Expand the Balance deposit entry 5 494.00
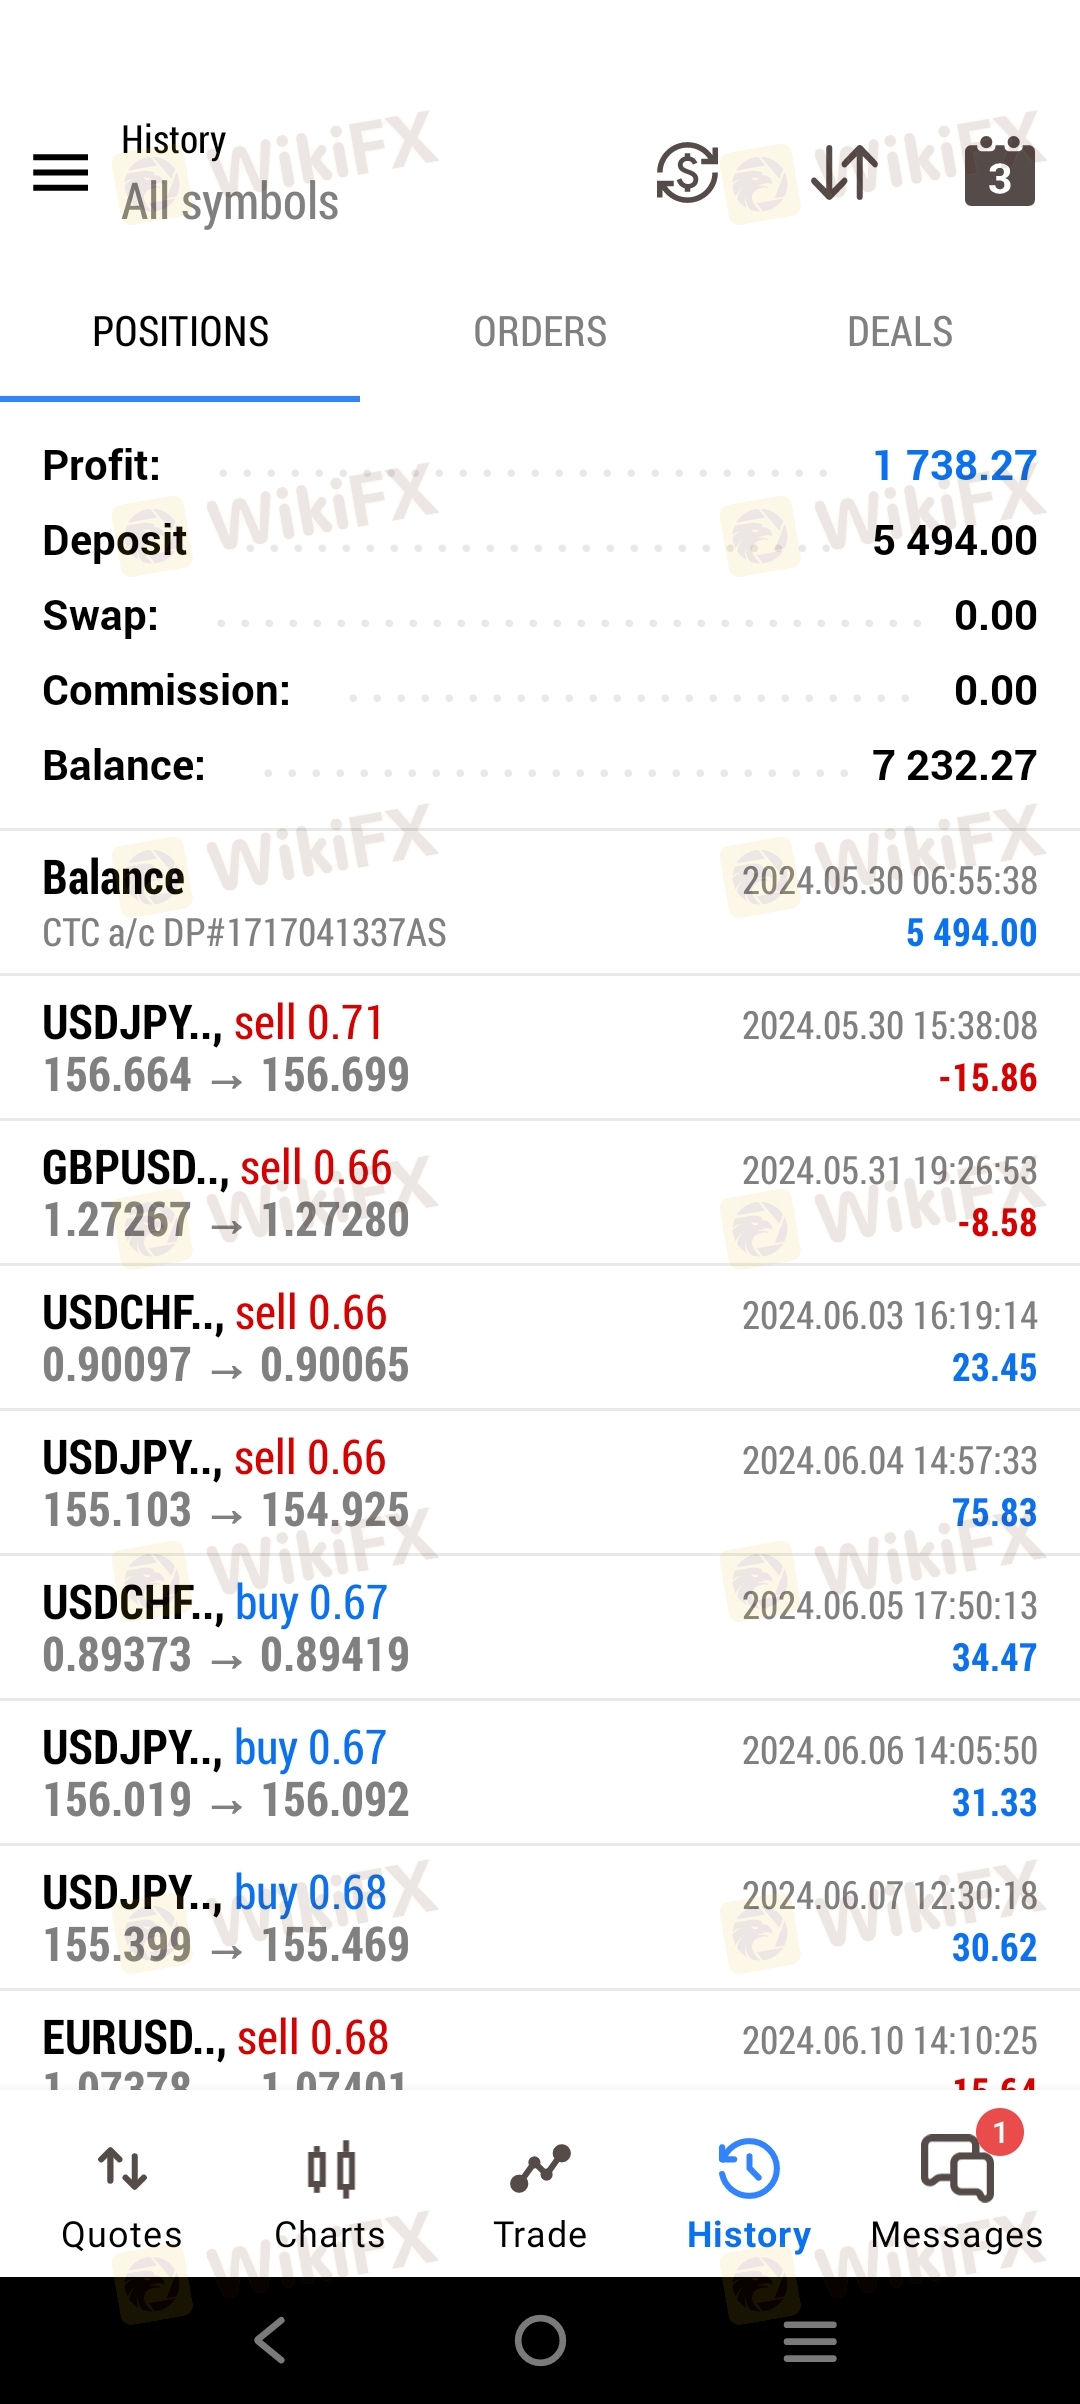1080x2404 pixels. 540,903
